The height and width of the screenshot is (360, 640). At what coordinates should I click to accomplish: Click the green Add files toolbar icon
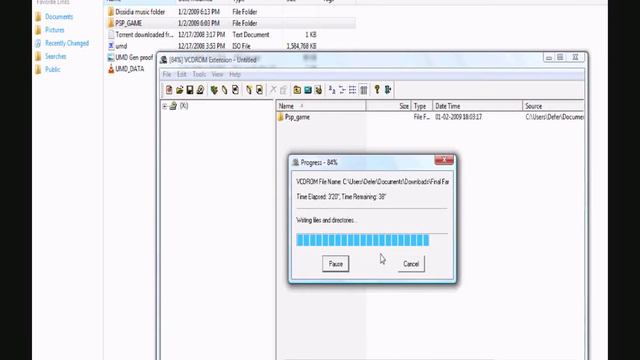[x=214, y=90]
